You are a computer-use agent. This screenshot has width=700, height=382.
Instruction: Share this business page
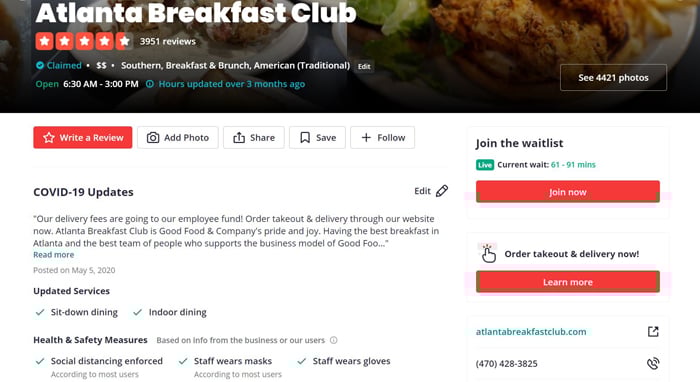pos(254,137)
